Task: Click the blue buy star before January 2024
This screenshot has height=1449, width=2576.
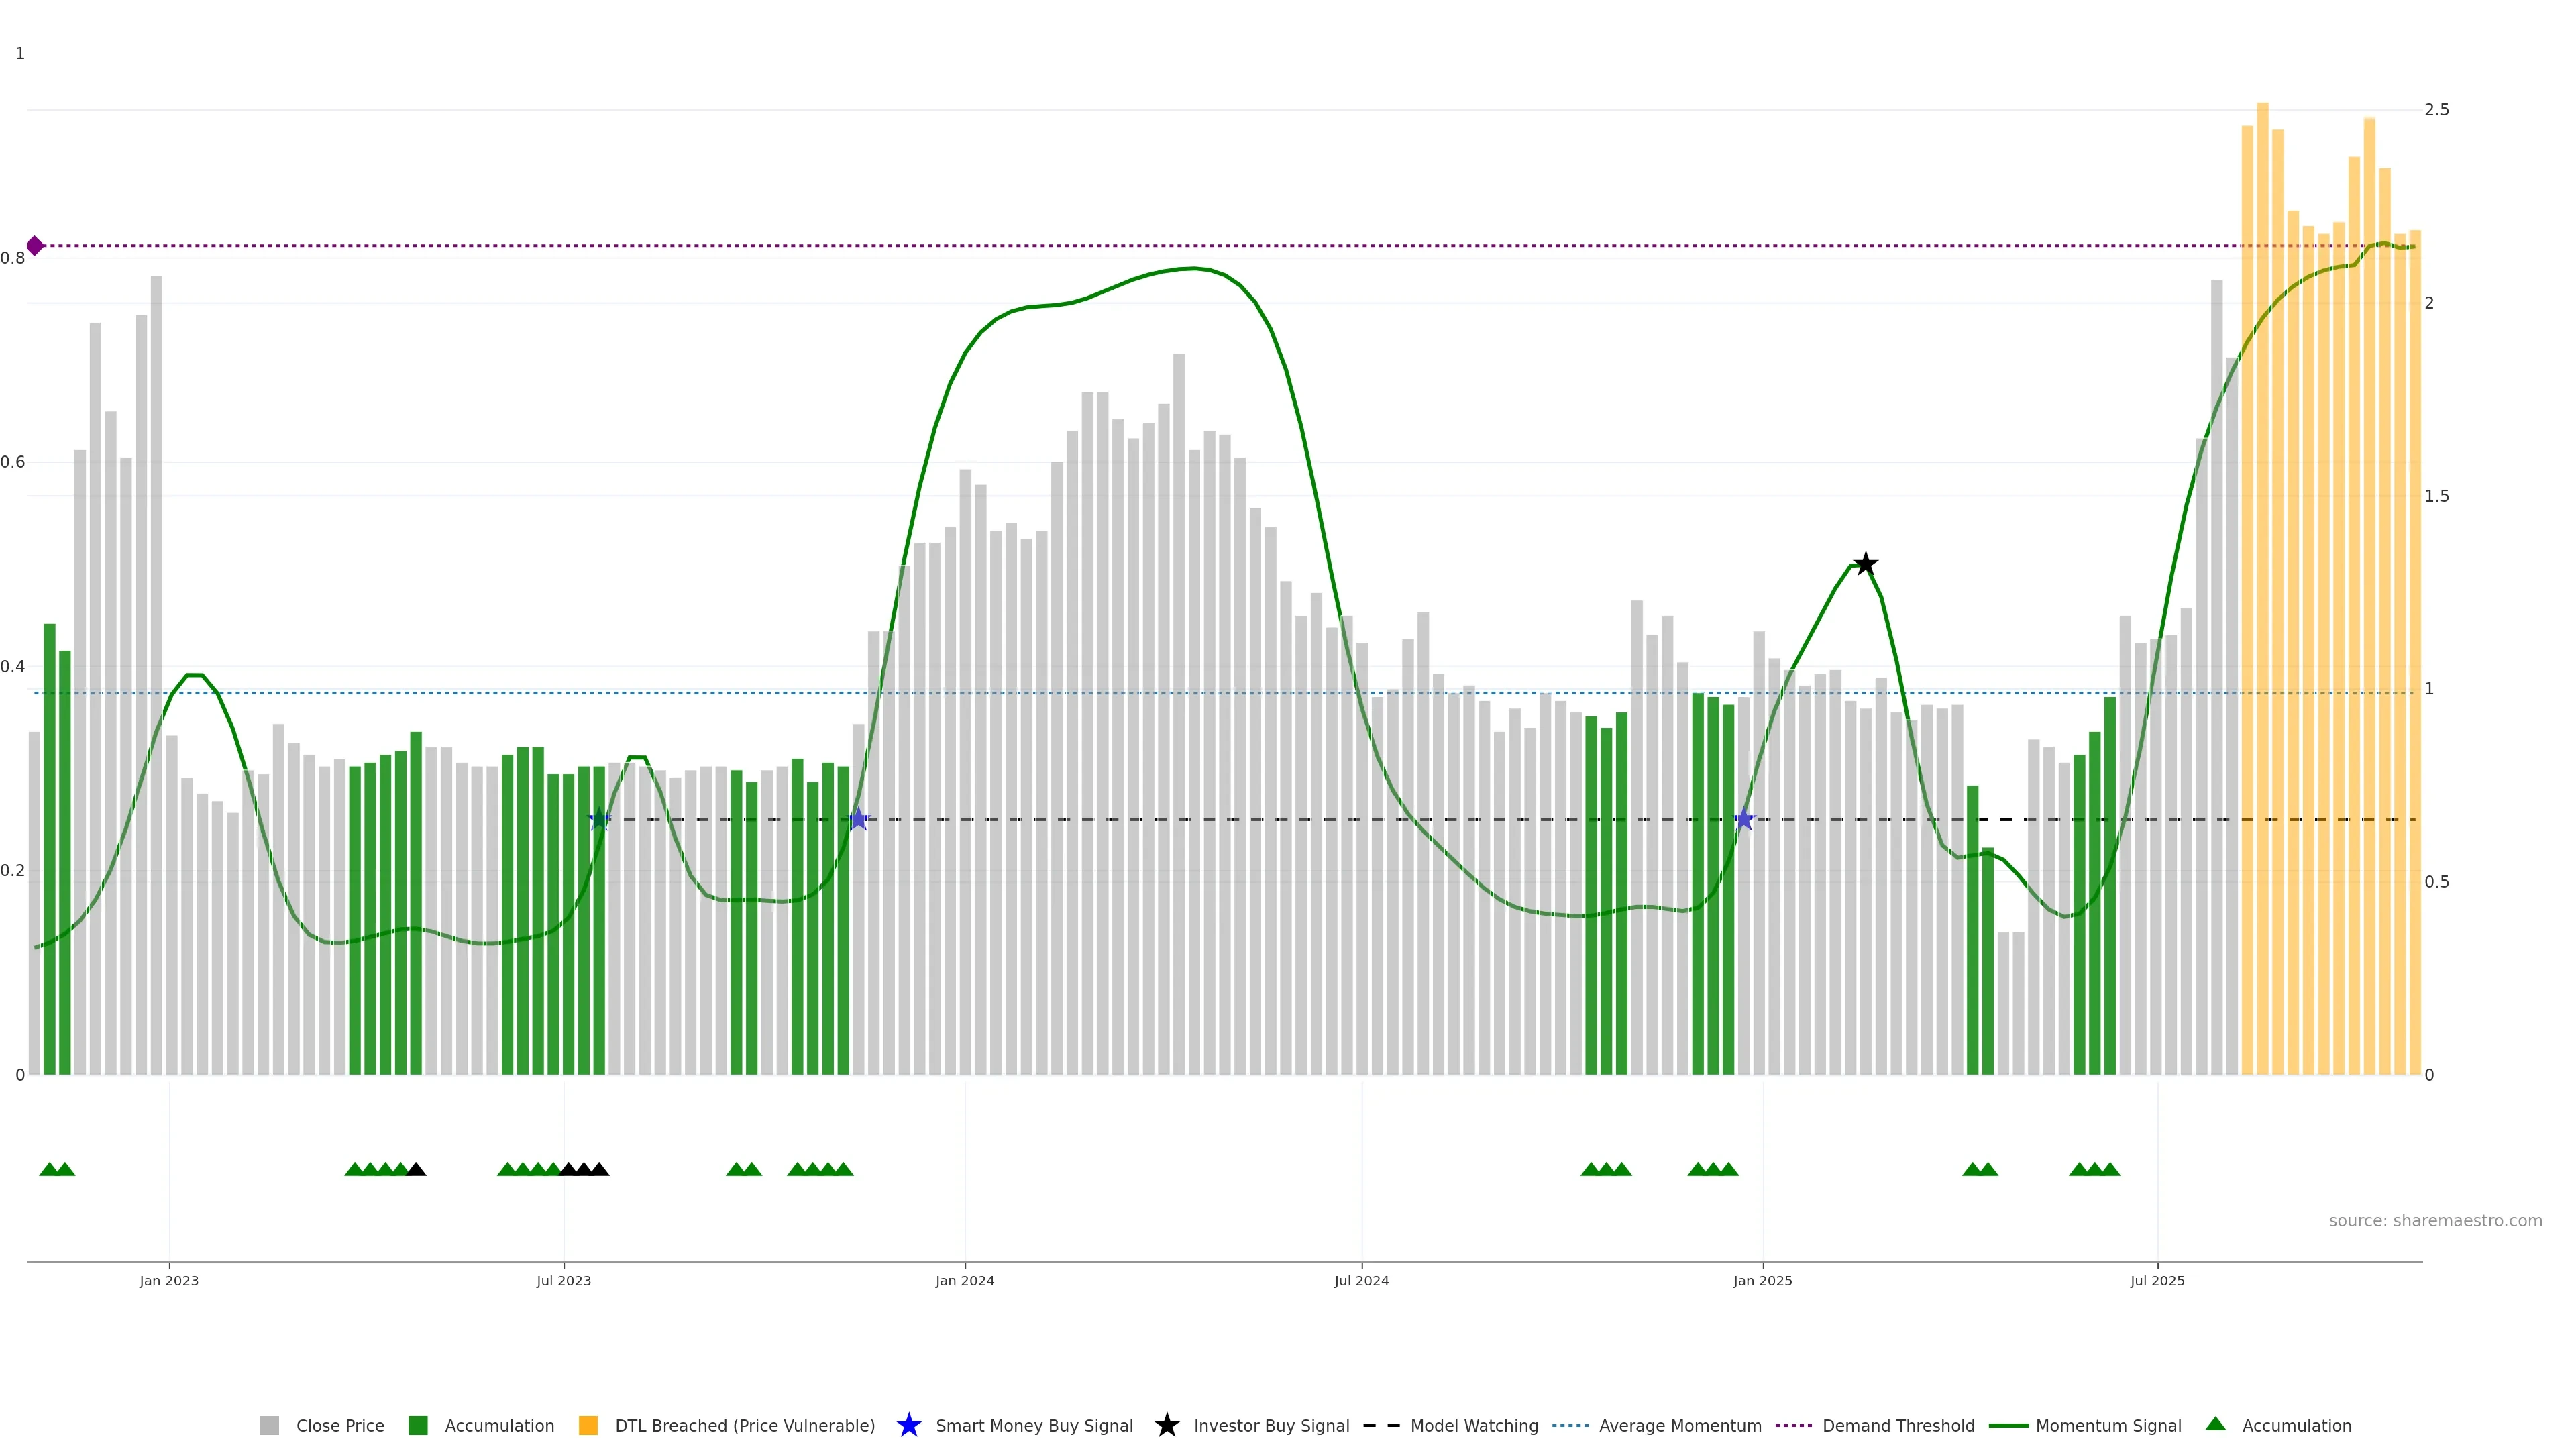Action: tap(858, 819)
